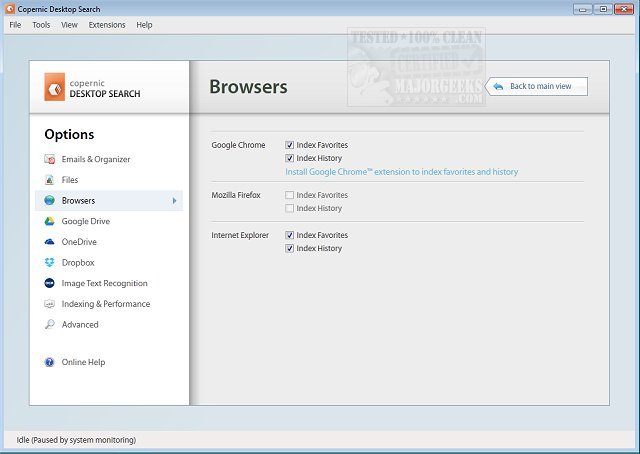Maximize the Copernic Desktop Search window
The width and height of the screenshot is (640, 454).
(603, 9)
